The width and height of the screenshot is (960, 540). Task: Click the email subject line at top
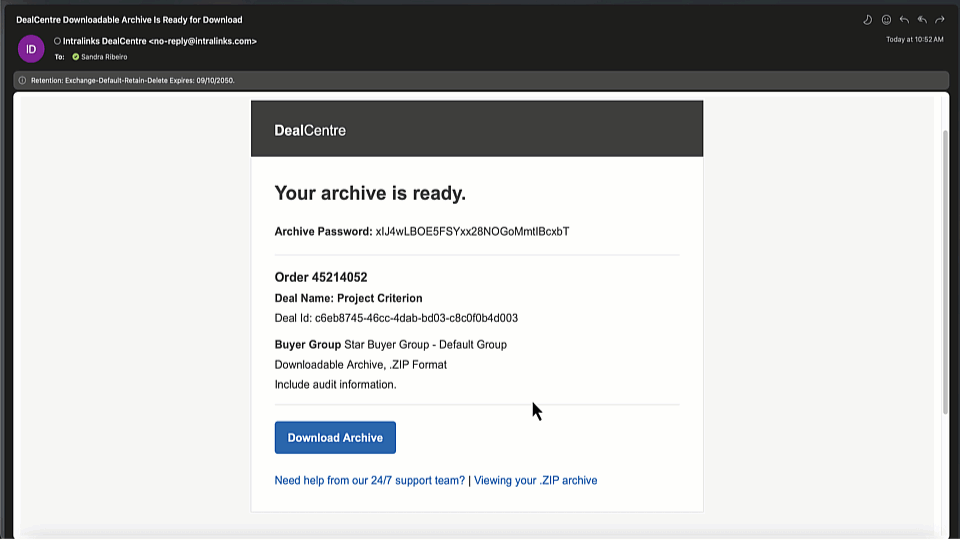pyautogui.click(x=129, y=20)
